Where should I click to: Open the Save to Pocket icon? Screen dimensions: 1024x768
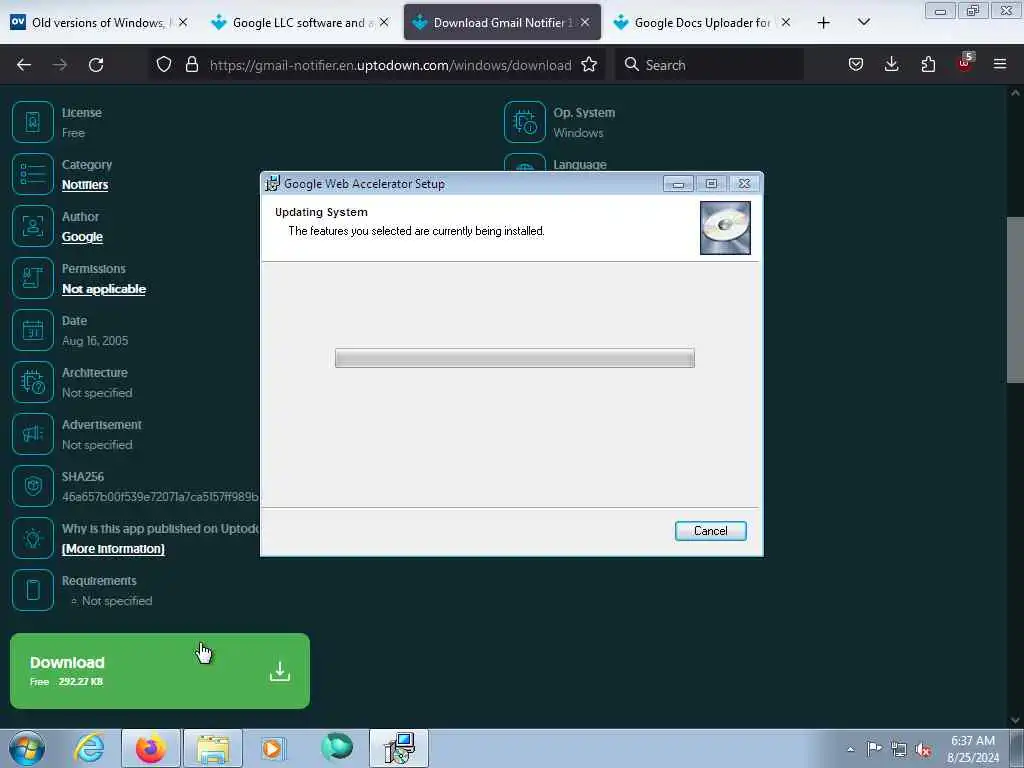[856, 64]
